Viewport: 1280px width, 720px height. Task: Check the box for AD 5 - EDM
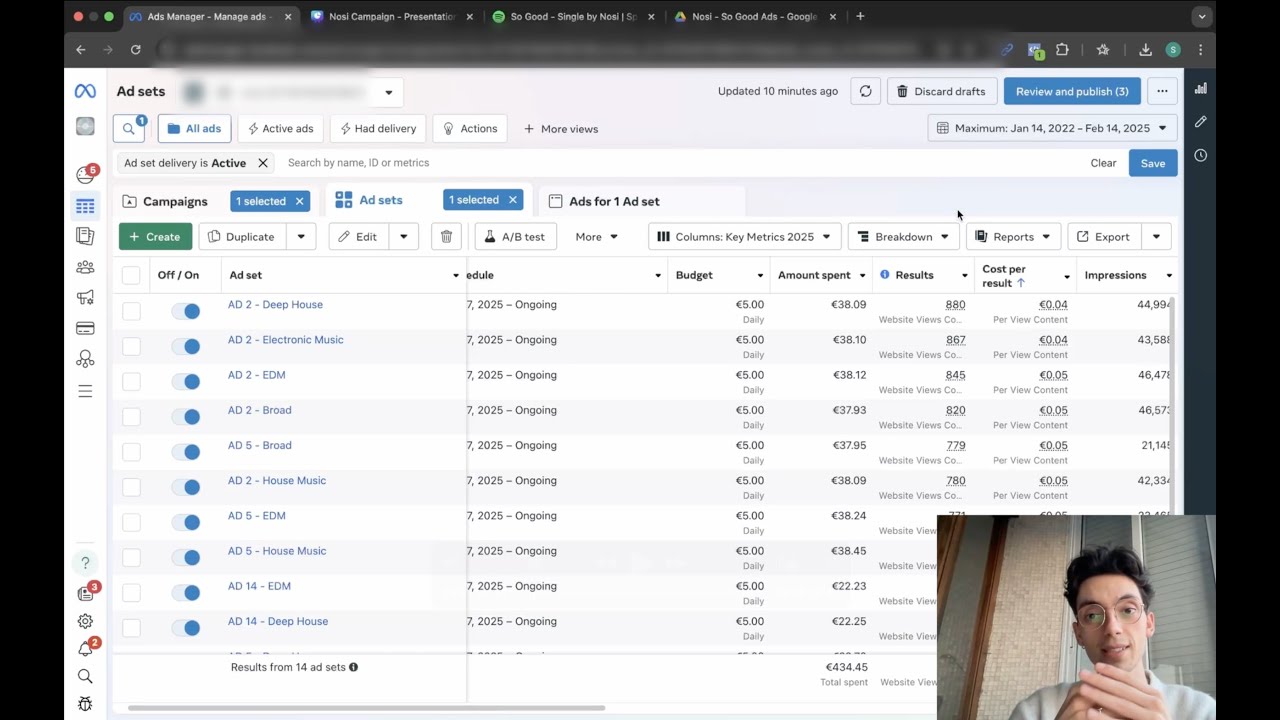click(x=131, y=522)
